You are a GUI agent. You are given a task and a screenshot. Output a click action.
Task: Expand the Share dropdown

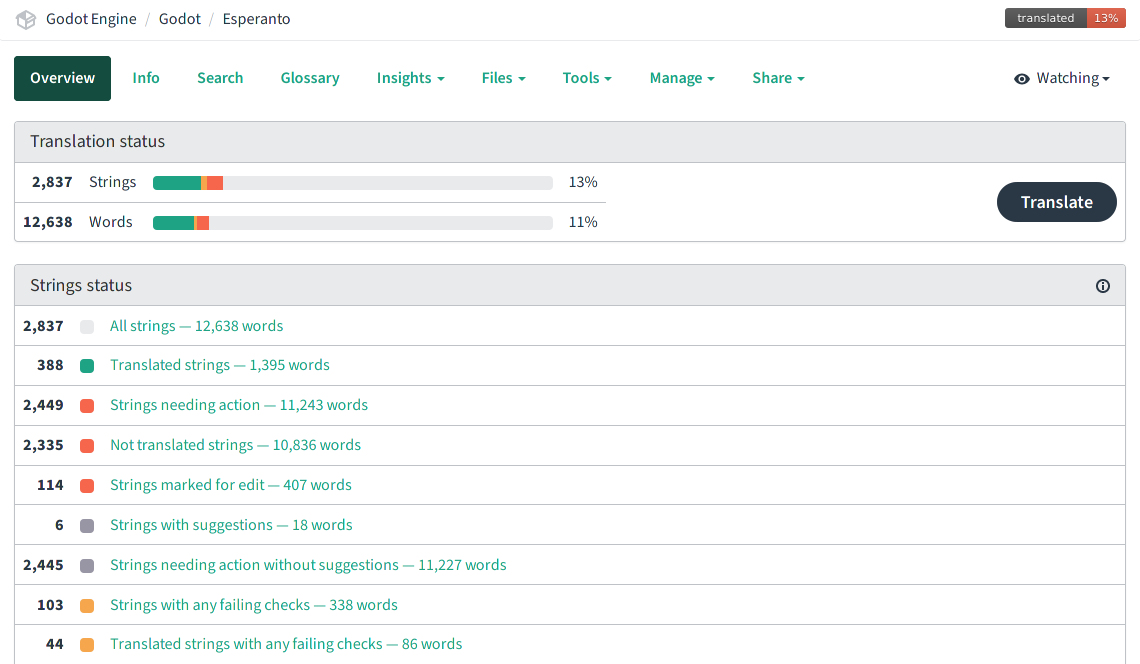click(x=778, y=78)
